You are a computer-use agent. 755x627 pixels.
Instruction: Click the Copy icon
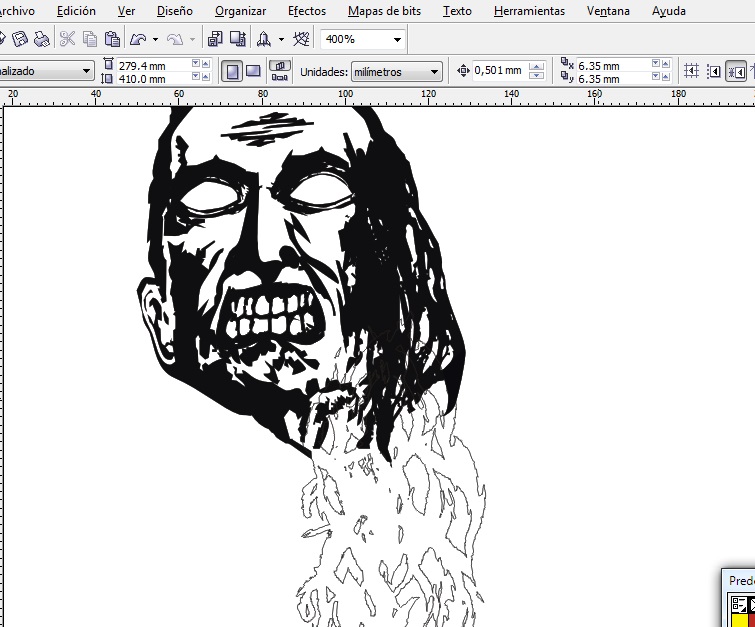pyautogui.click(x=90, y=39)
